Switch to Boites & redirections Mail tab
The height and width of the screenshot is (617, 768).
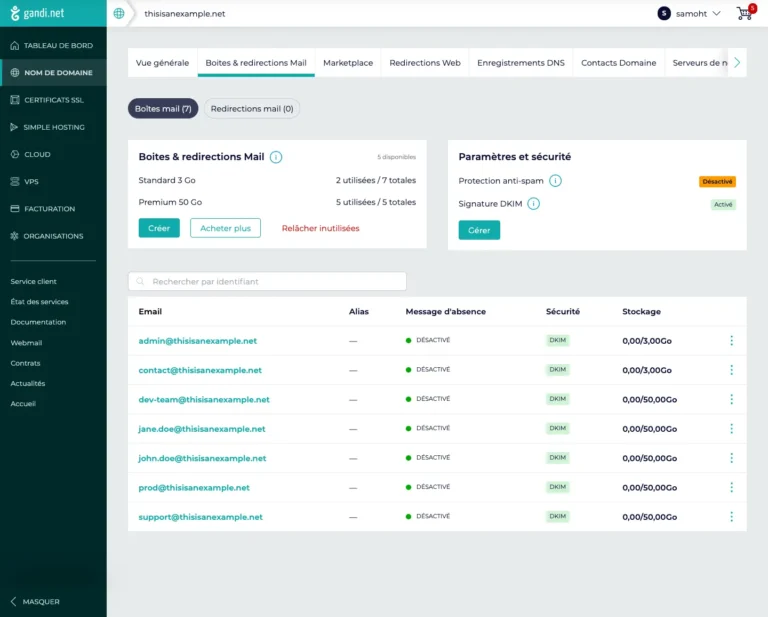point(256,63)
